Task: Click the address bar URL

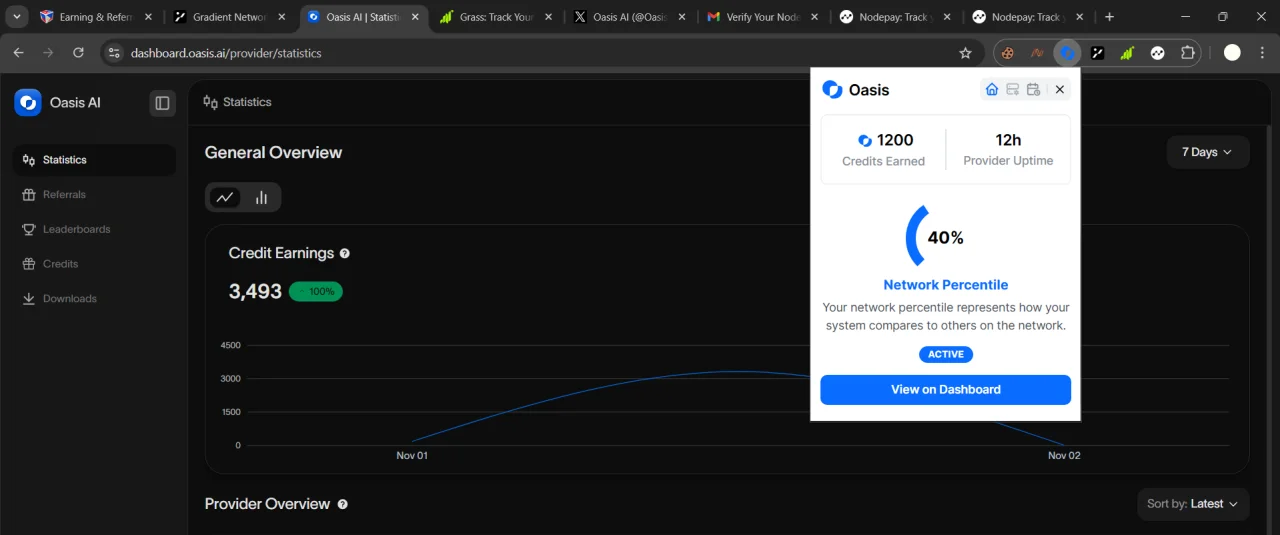Action: (x=226, y=53)
